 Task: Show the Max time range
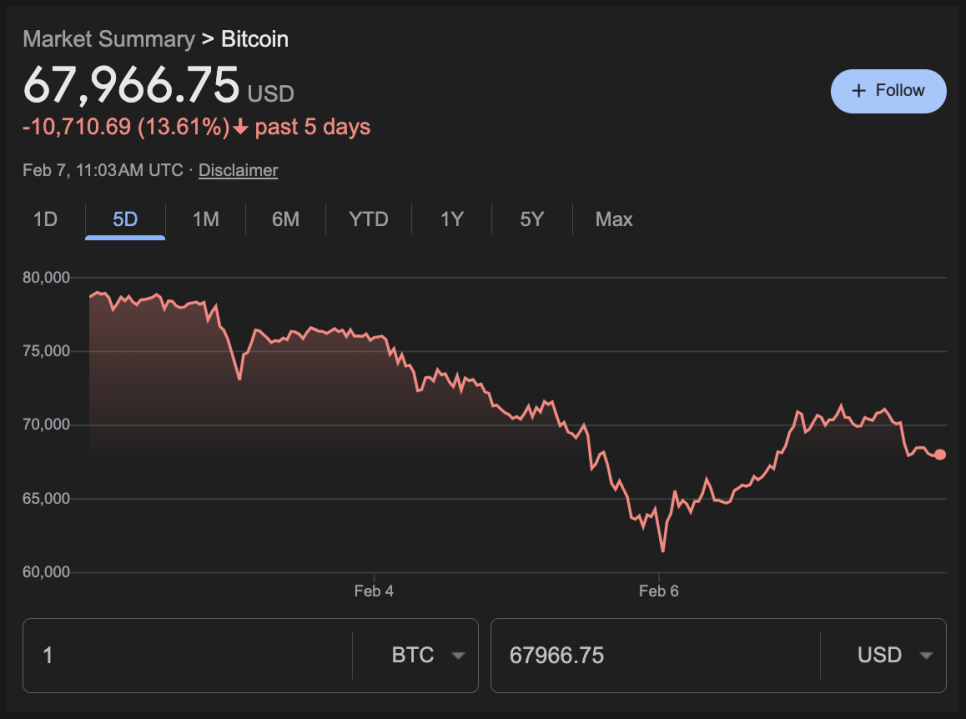613,219
